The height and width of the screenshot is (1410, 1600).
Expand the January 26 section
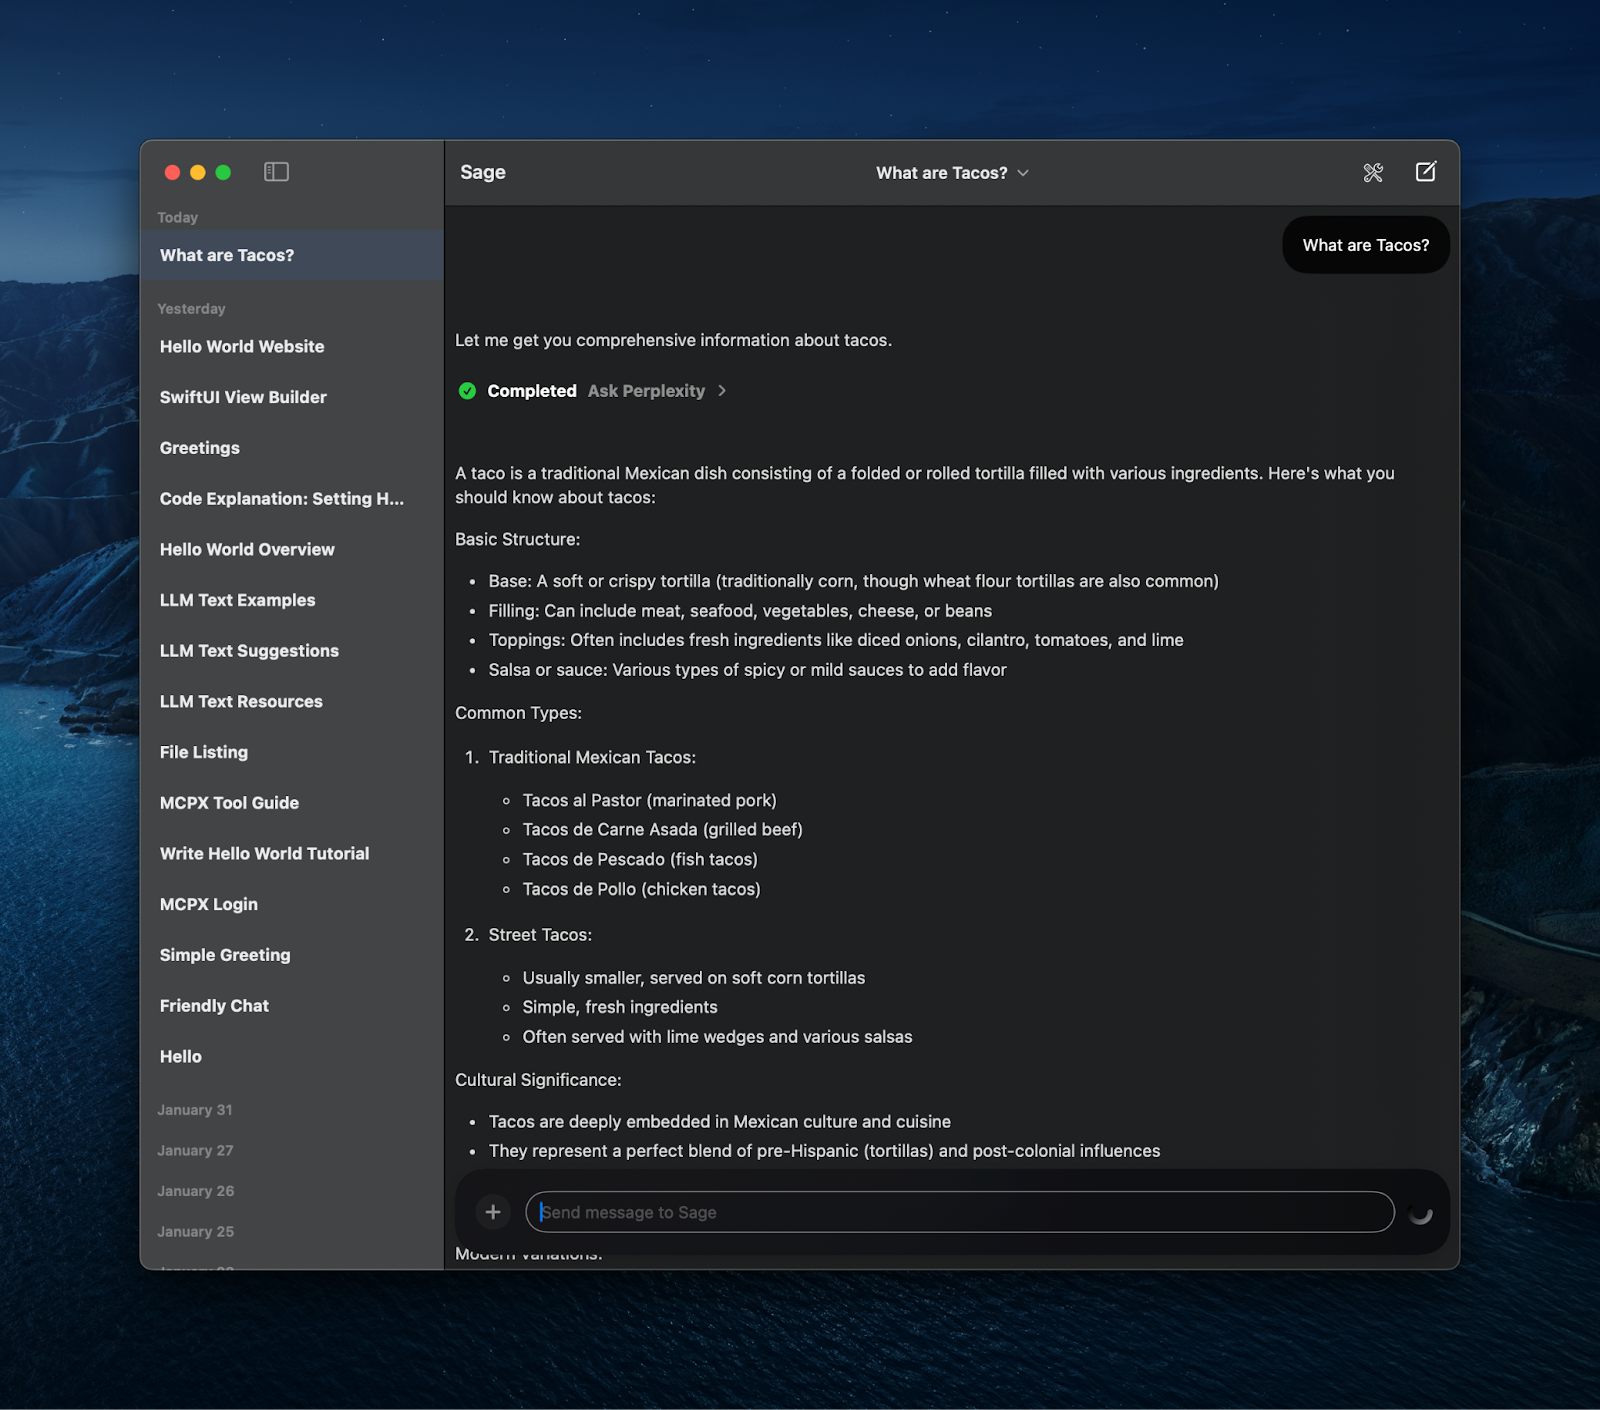click(x=196, y=1191)
